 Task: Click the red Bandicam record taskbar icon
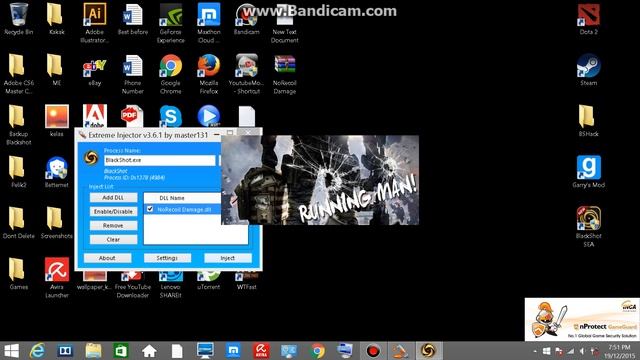373,351
